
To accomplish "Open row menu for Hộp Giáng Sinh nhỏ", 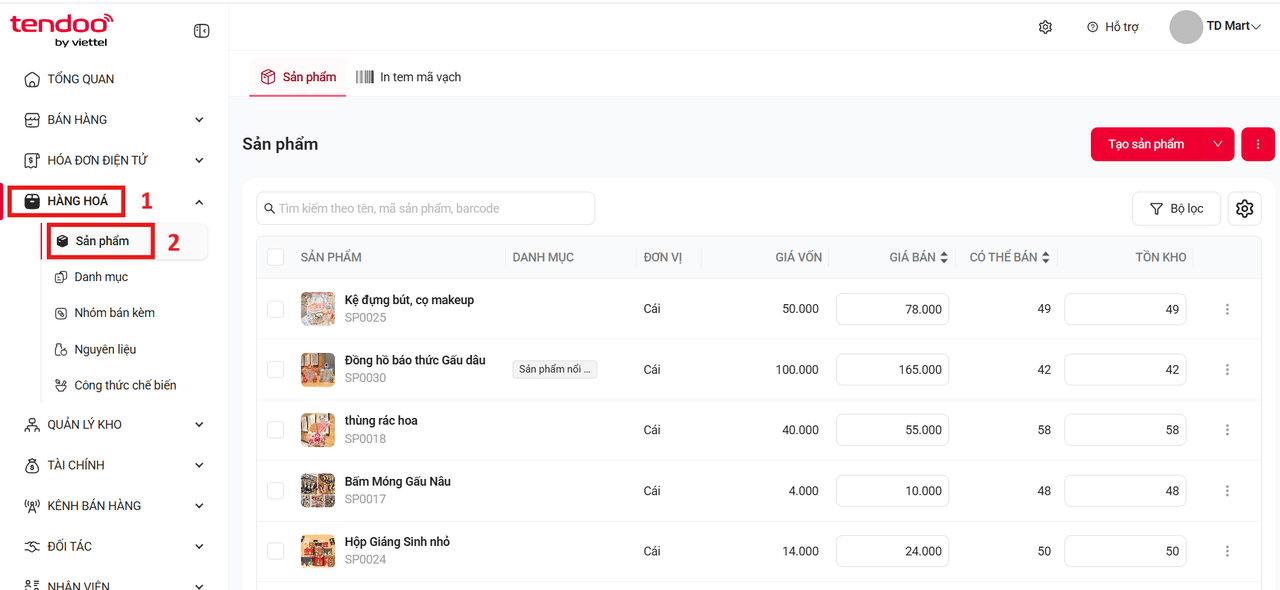I will [1227, 551].
